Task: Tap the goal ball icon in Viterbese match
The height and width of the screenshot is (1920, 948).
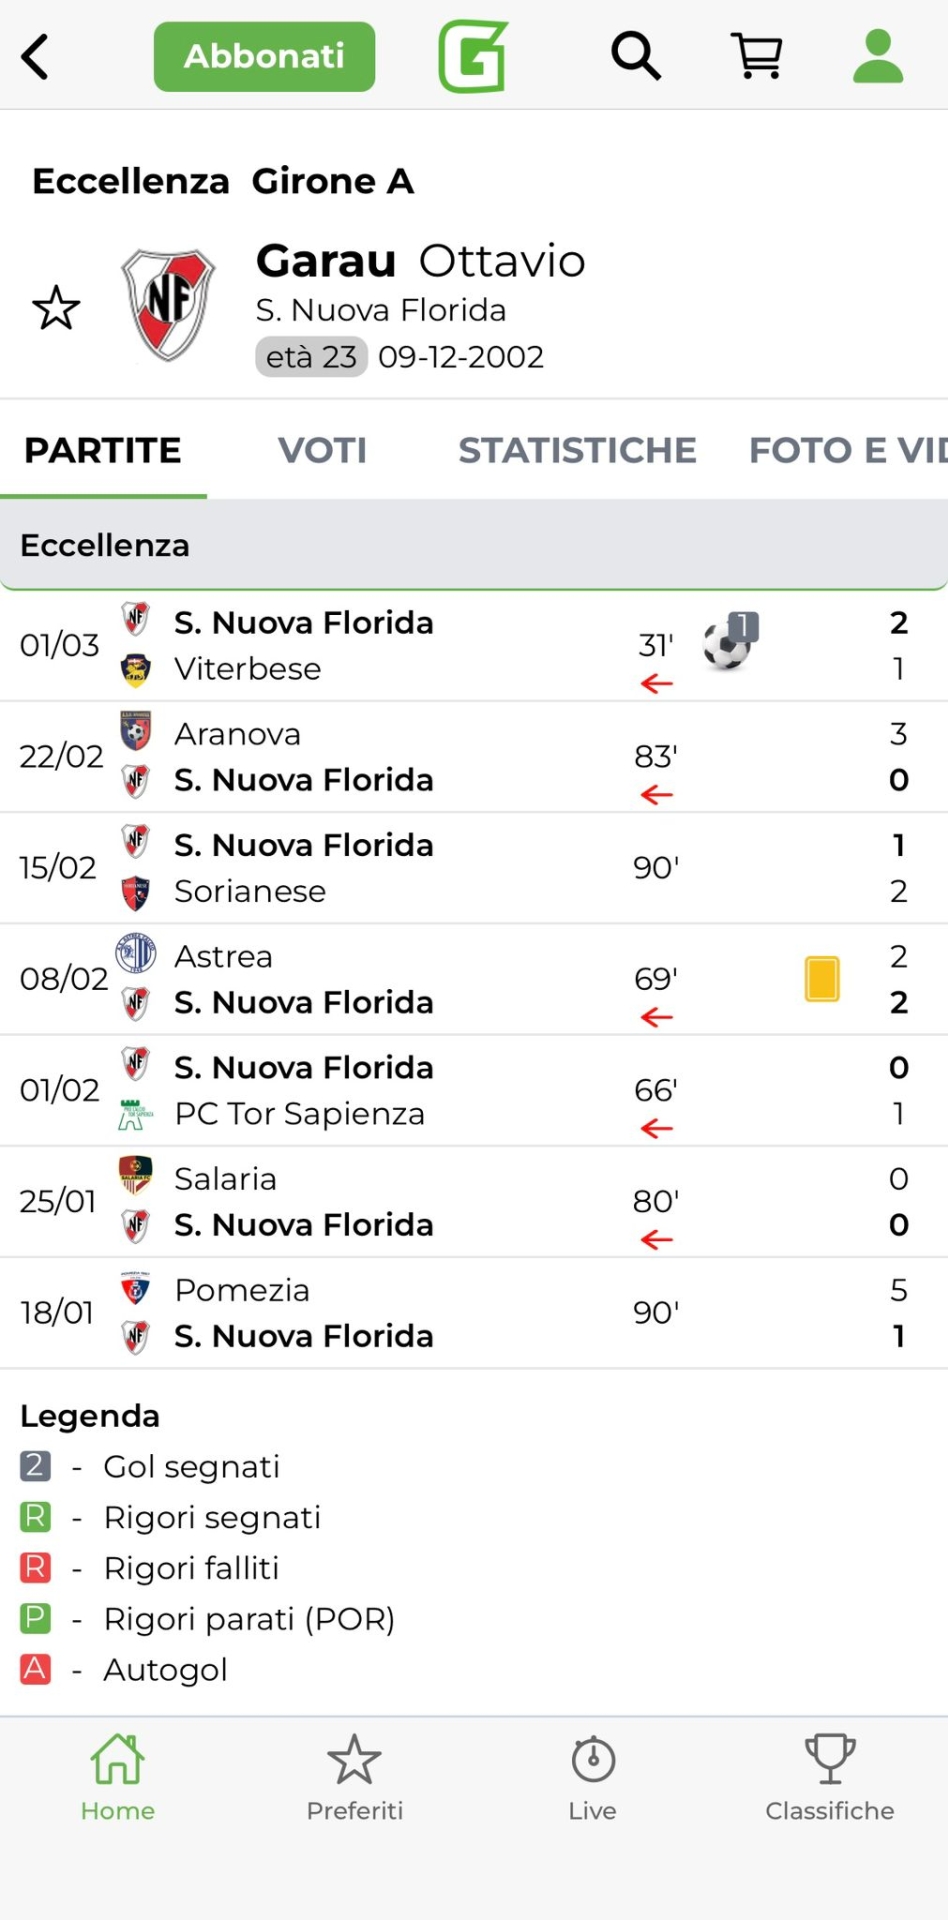Action: click(728, 643)
